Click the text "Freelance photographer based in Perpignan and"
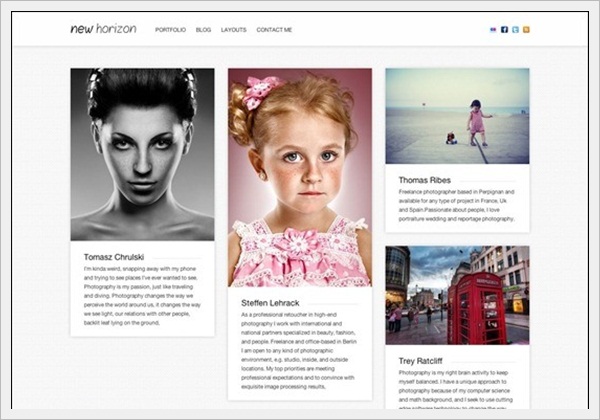The height and width of the screenshot is (420, 600). pos(456,192)
